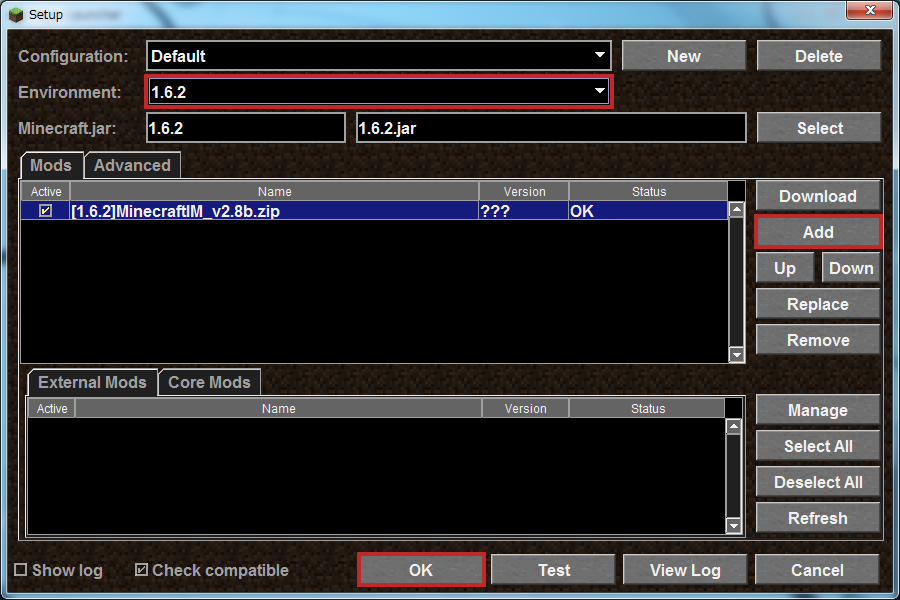The width and height of the screenshot is (900, 600).
Task: Click Active column header in External Mods table
Action: pyautogui.click(x=52, y=408)
